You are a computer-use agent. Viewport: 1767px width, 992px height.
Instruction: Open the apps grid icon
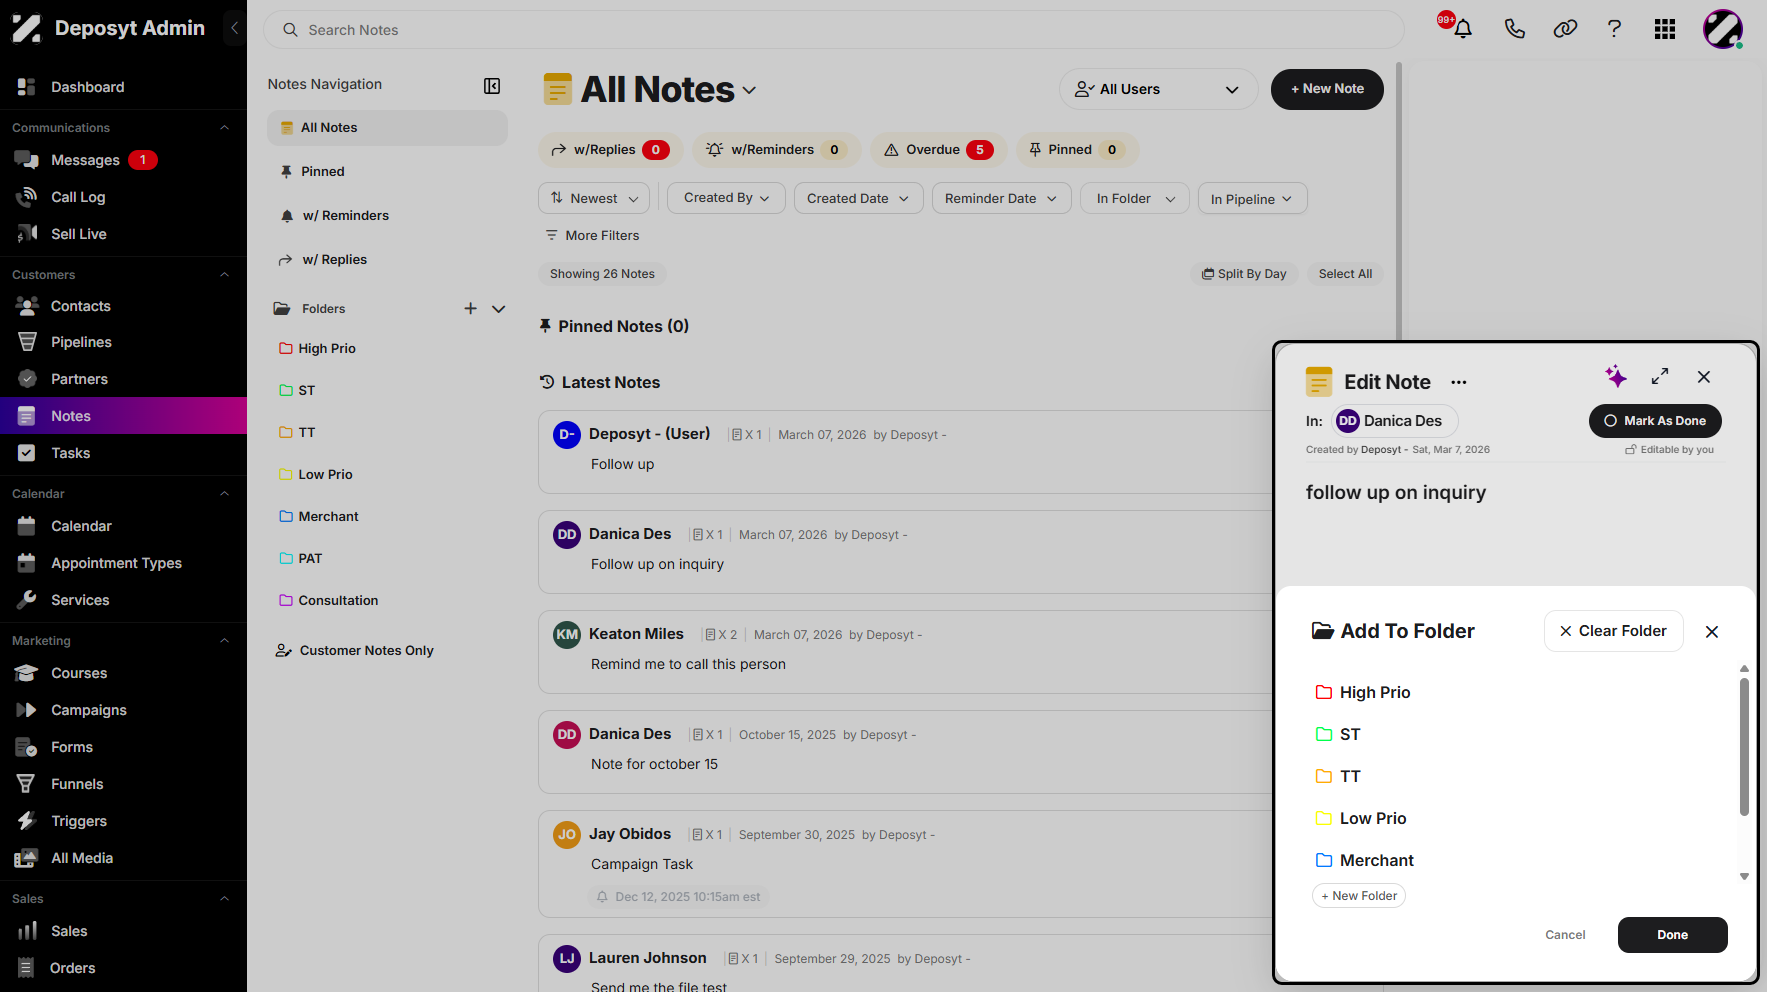(1664, 29)
